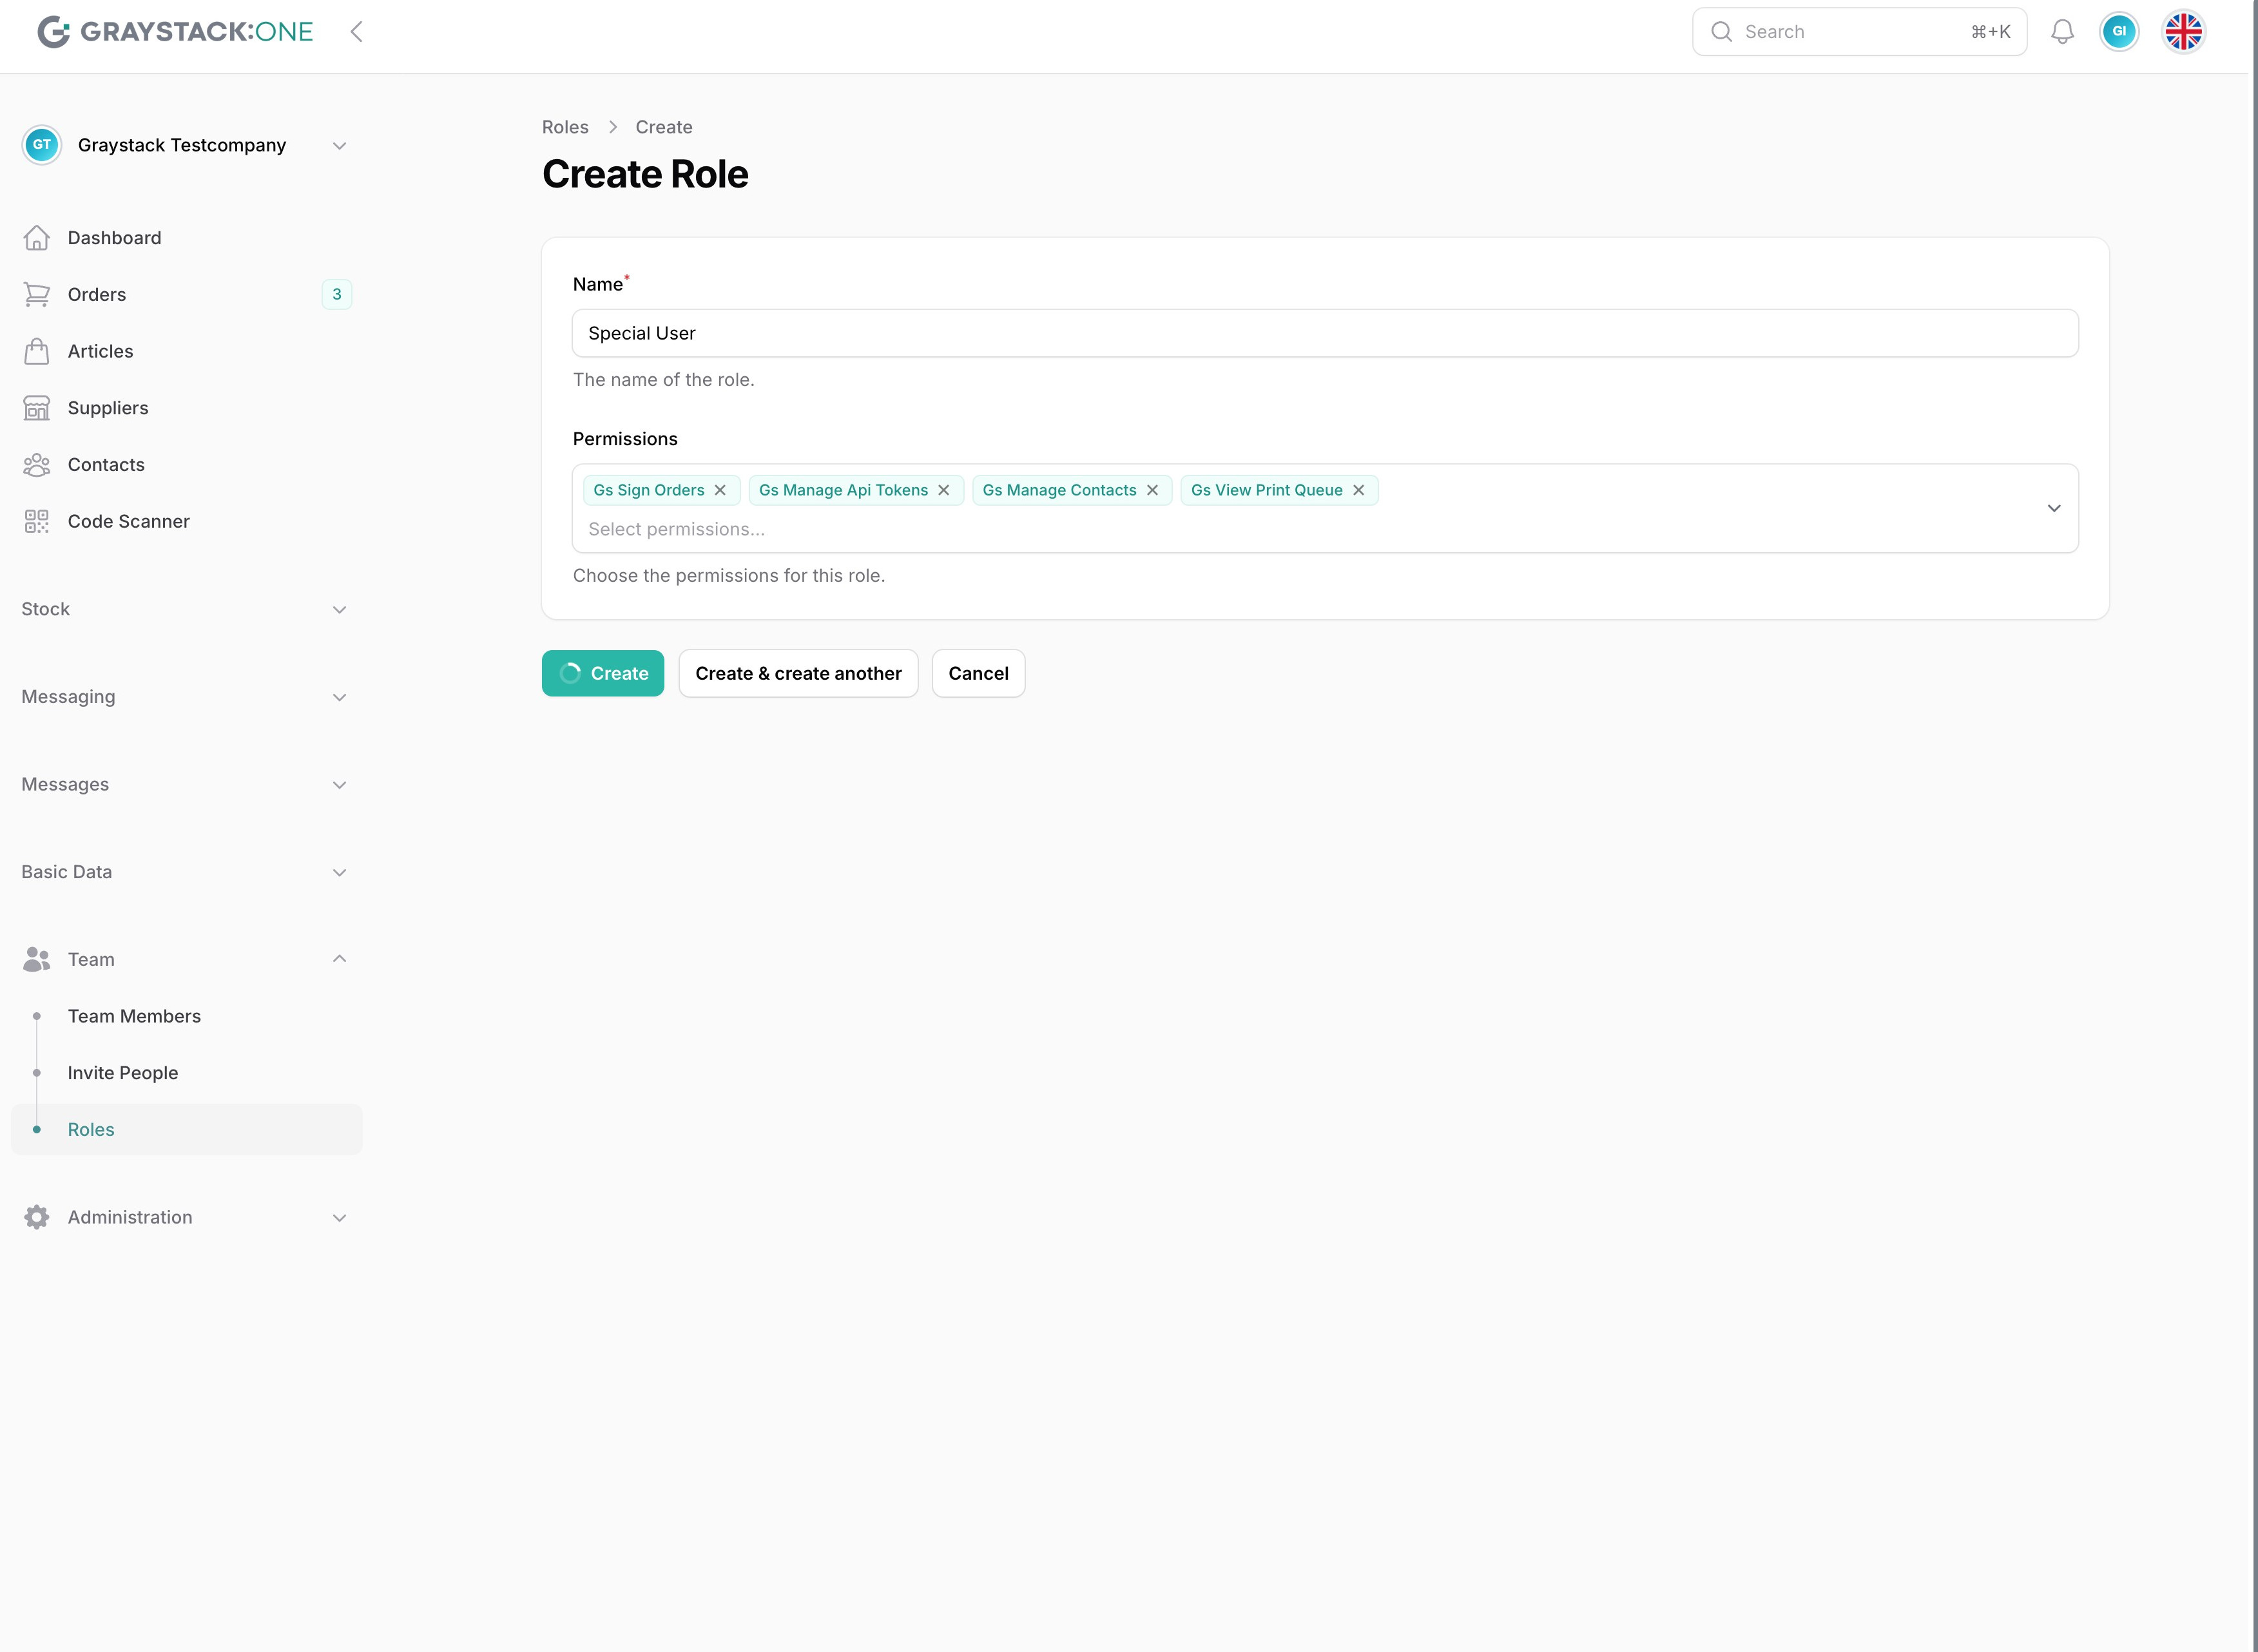Click Create & create another button
This screenshot has width=2258, height=1652.
coord(798,673)
